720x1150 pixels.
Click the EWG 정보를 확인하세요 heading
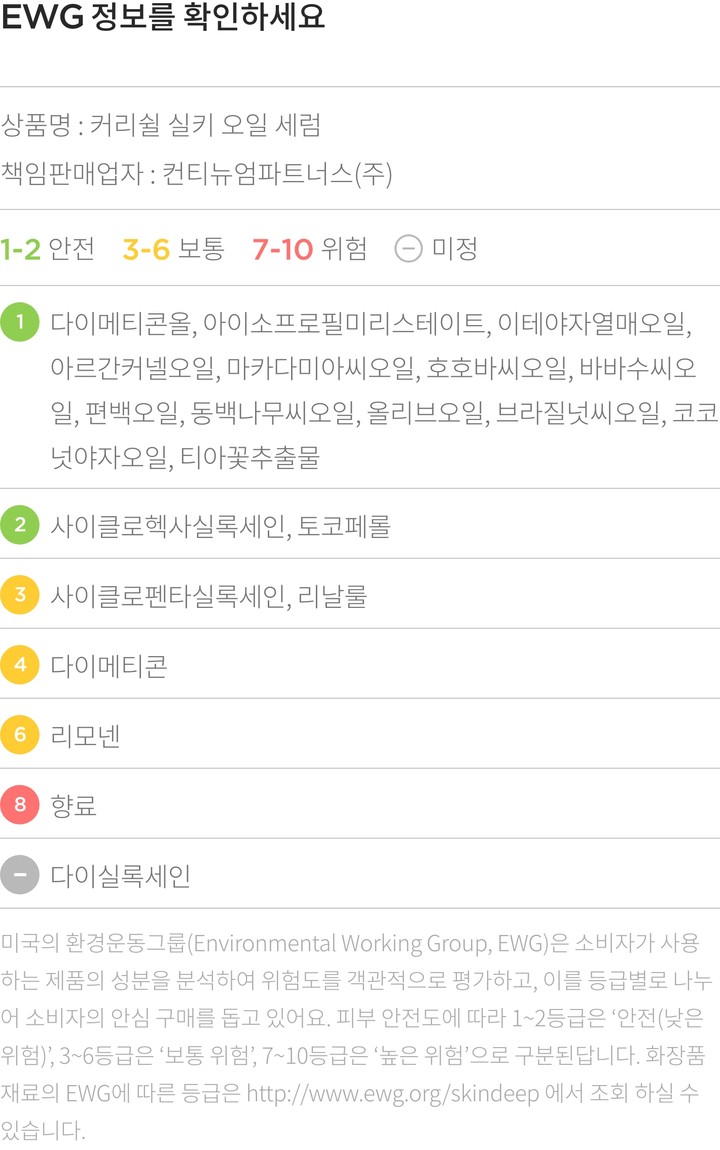point(163,19)
